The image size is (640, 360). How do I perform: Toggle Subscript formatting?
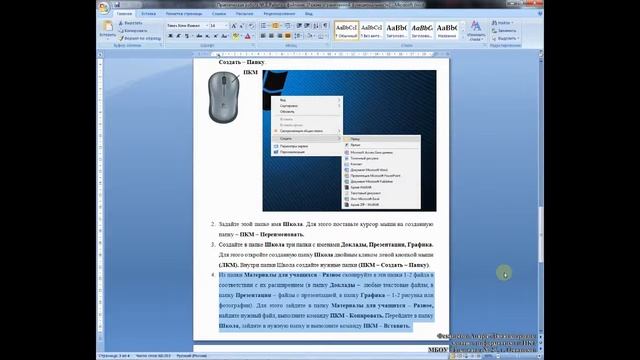click(207, 36)
